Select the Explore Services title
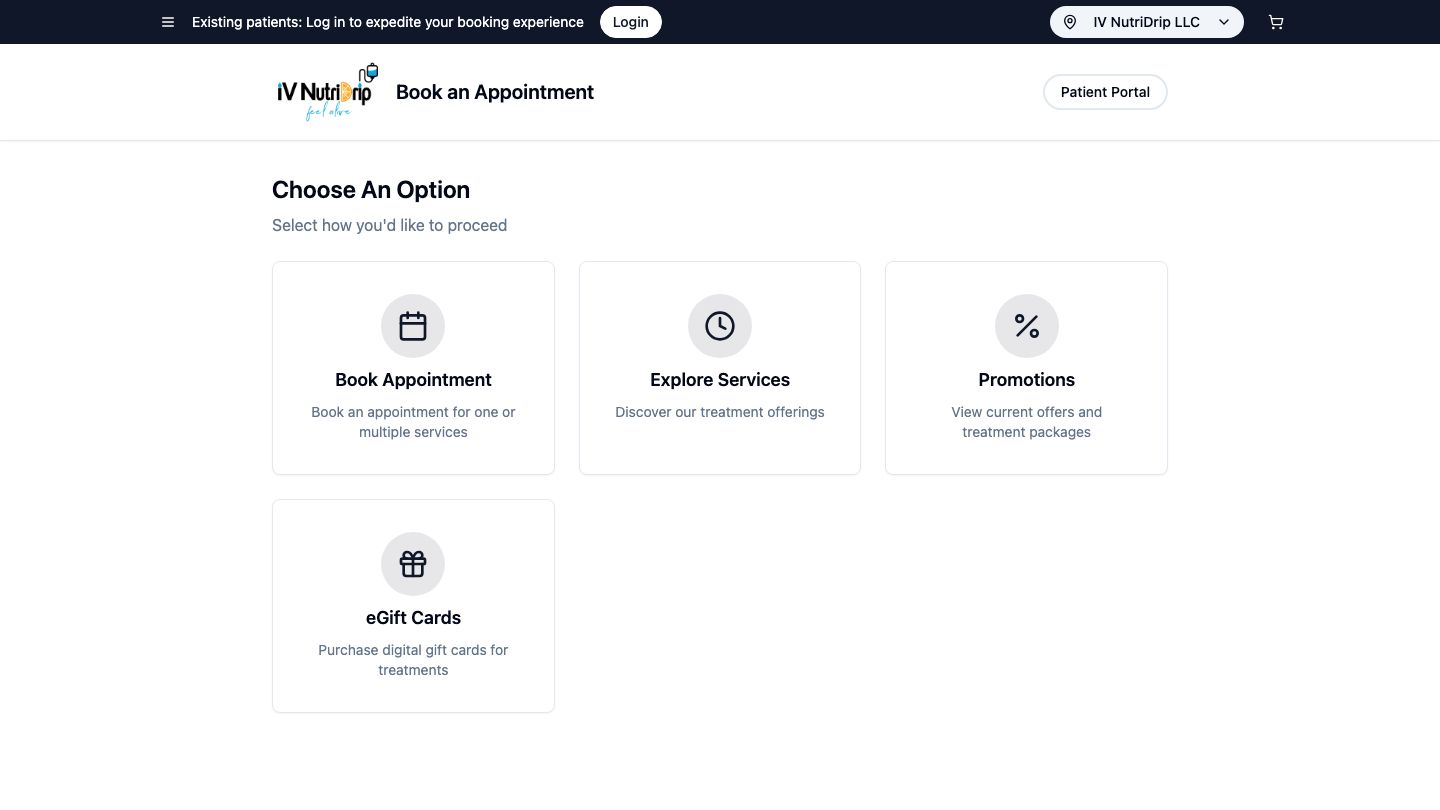The height and width of the screenshot is (810, 1440). [x=720, y=380]
